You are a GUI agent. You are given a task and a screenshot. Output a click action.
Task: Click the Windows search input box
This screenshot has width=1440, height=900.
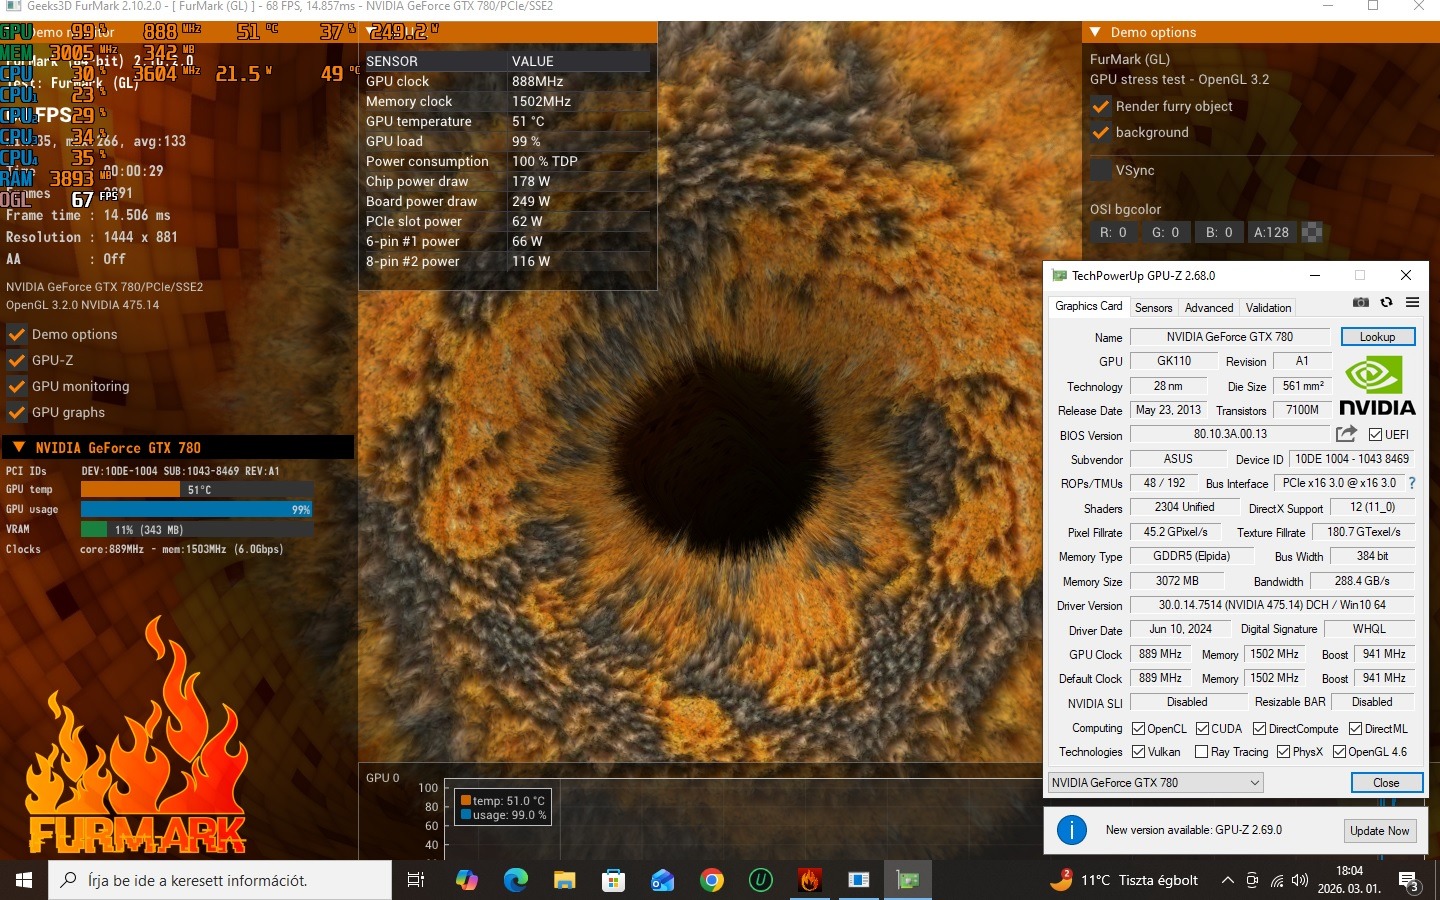pyautogui.click(x=220, y=880)
